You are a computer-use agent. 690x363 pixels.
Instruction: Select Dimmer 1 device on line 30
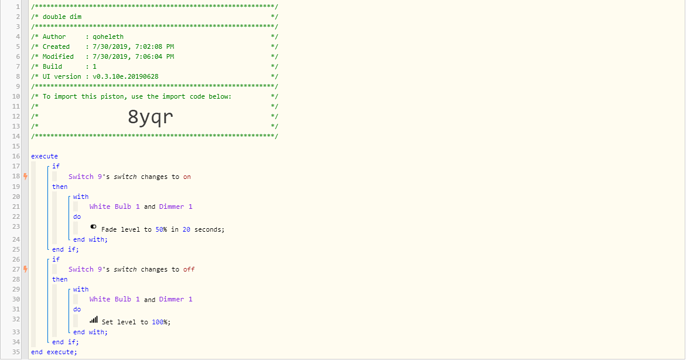pos(176,299)
